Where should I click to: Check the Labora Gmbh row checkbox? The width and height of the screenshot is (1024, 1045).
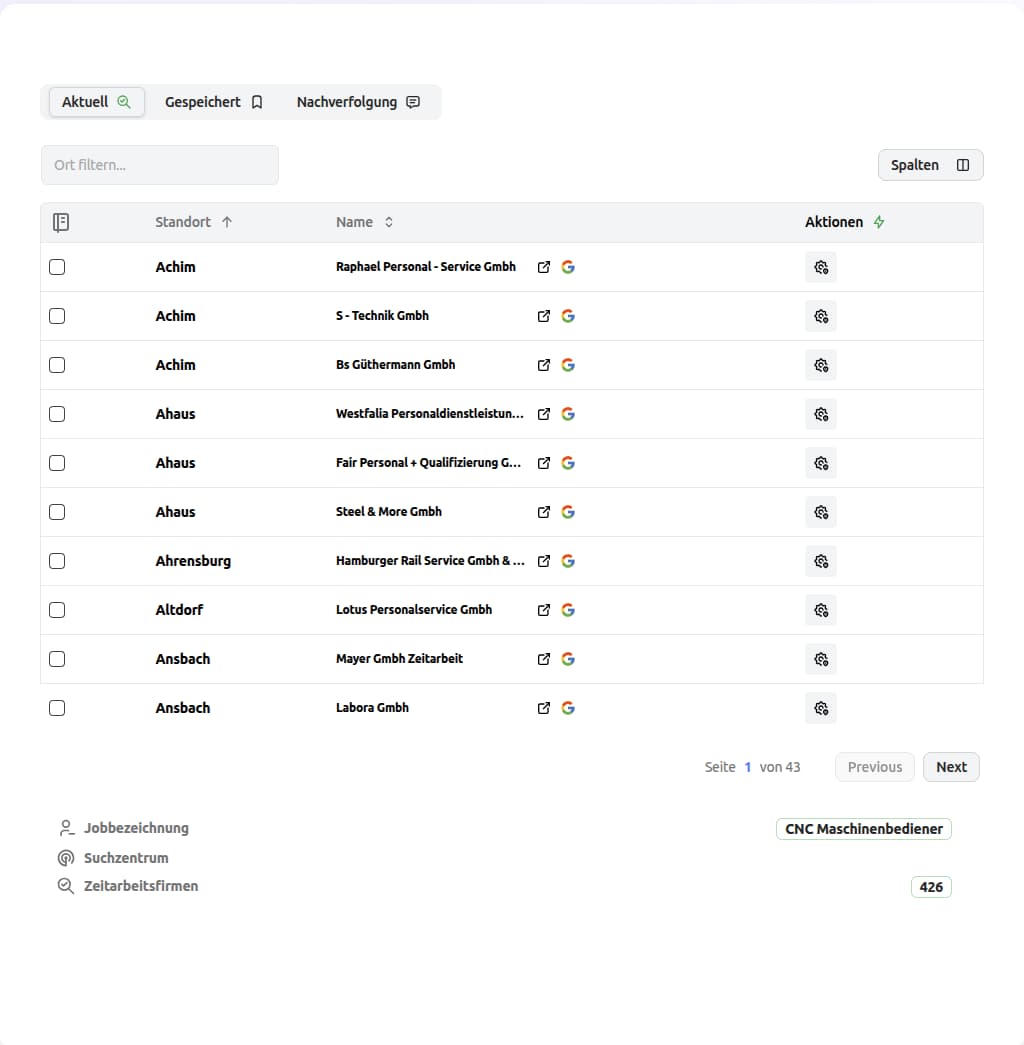tap(57, 708)
